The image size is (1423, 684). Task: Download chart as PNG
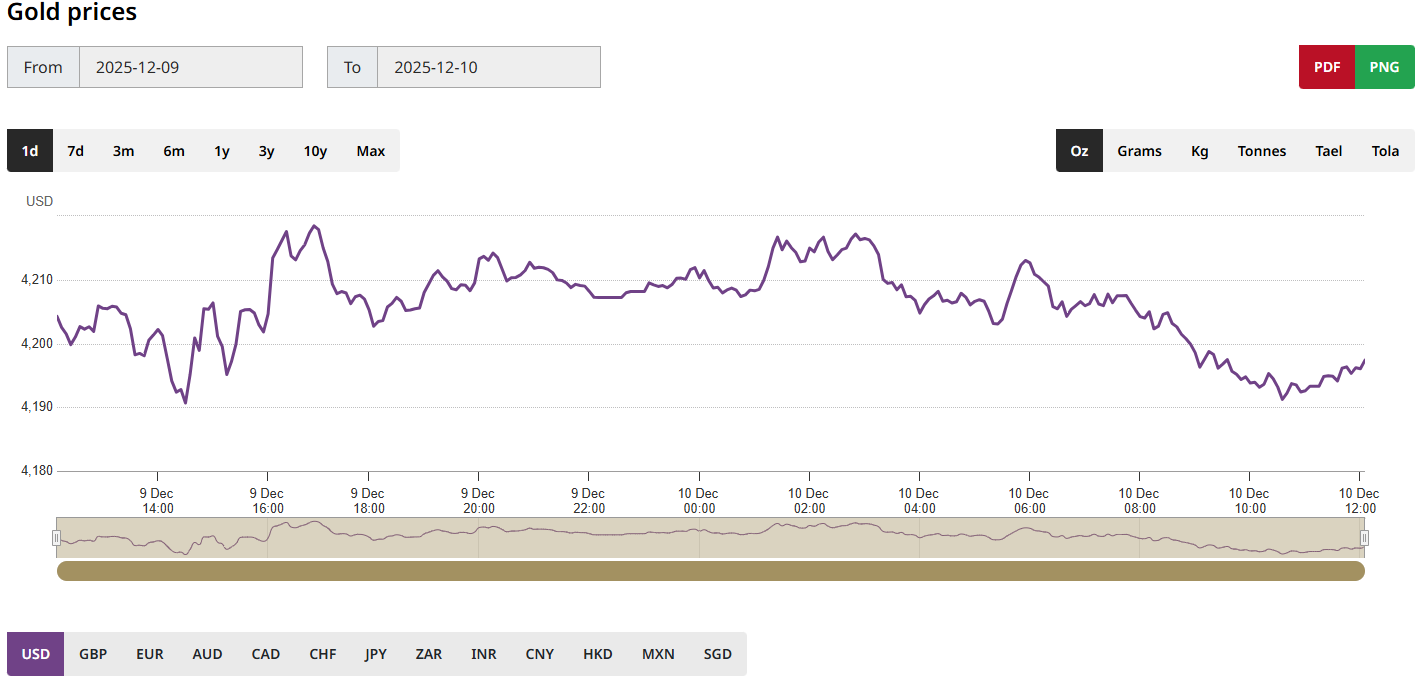coord(1384,67)
